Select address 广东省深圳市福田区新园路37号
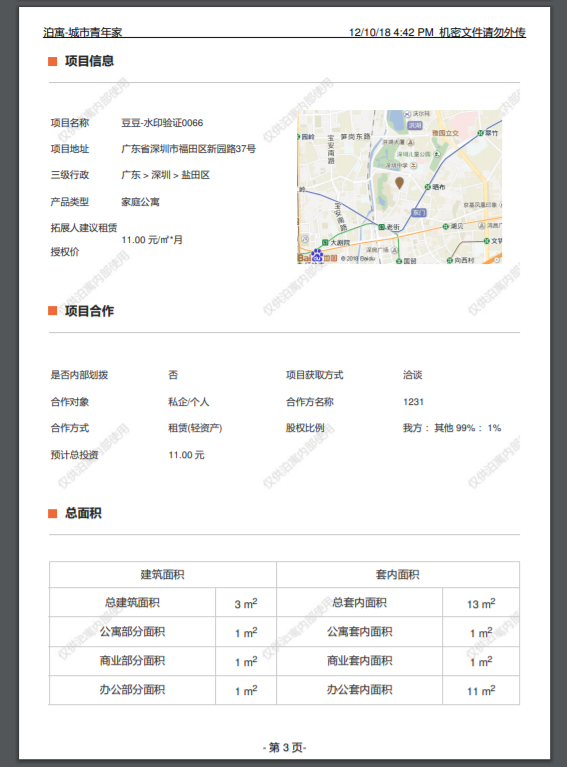The height and width of the screenshot is (767, 567). click(x=188, y=149)
